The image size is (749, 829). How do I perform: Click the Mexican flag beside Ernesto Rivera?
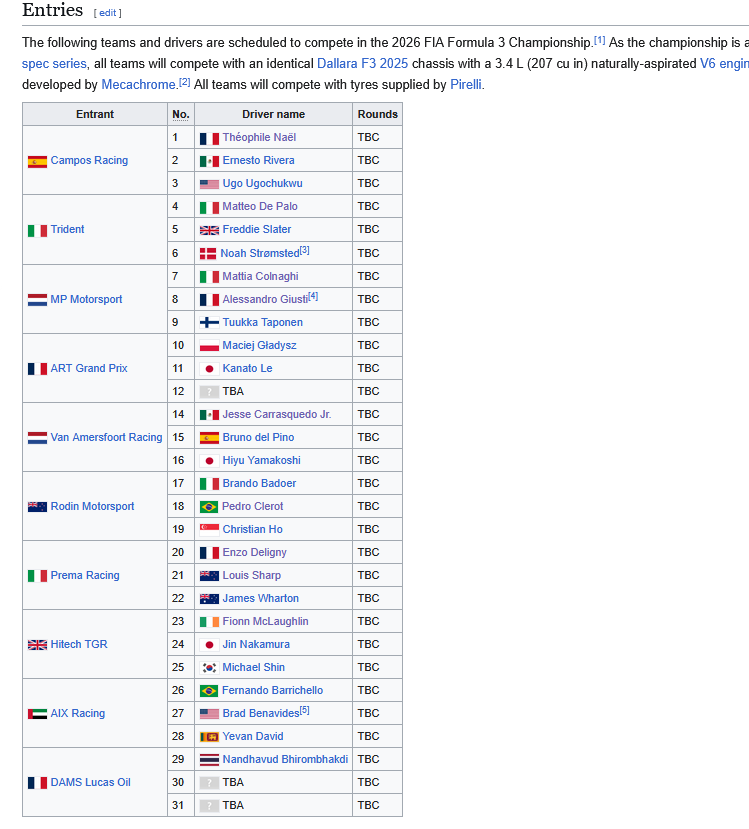coord(209,161)
